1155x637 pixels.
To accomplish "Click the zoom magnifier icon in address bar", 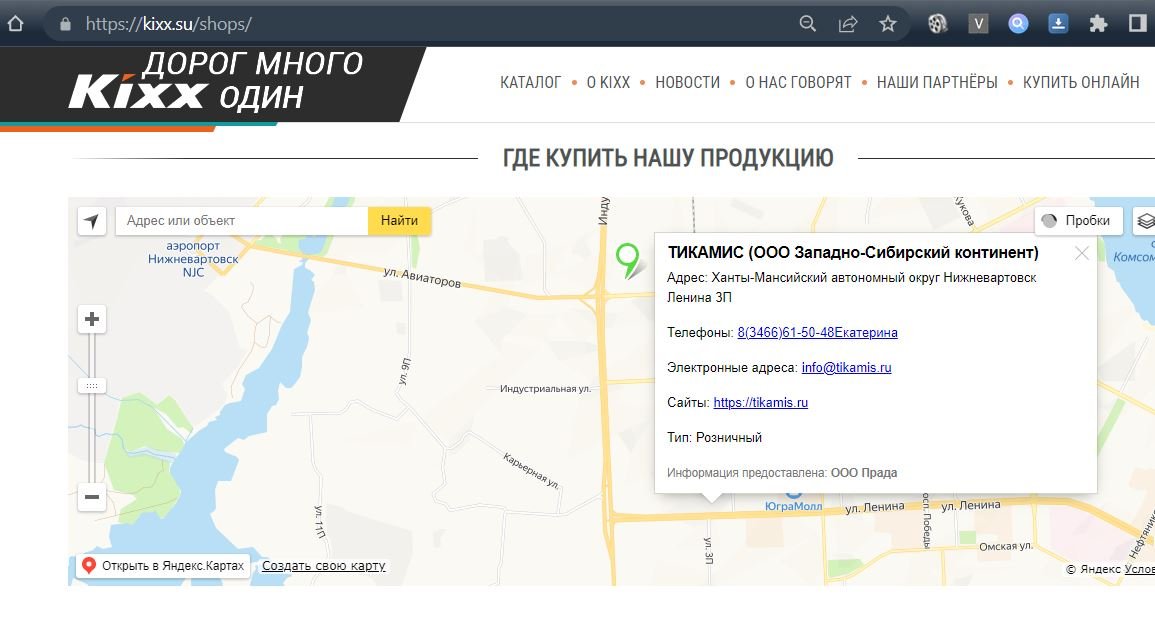I will 807,24.
